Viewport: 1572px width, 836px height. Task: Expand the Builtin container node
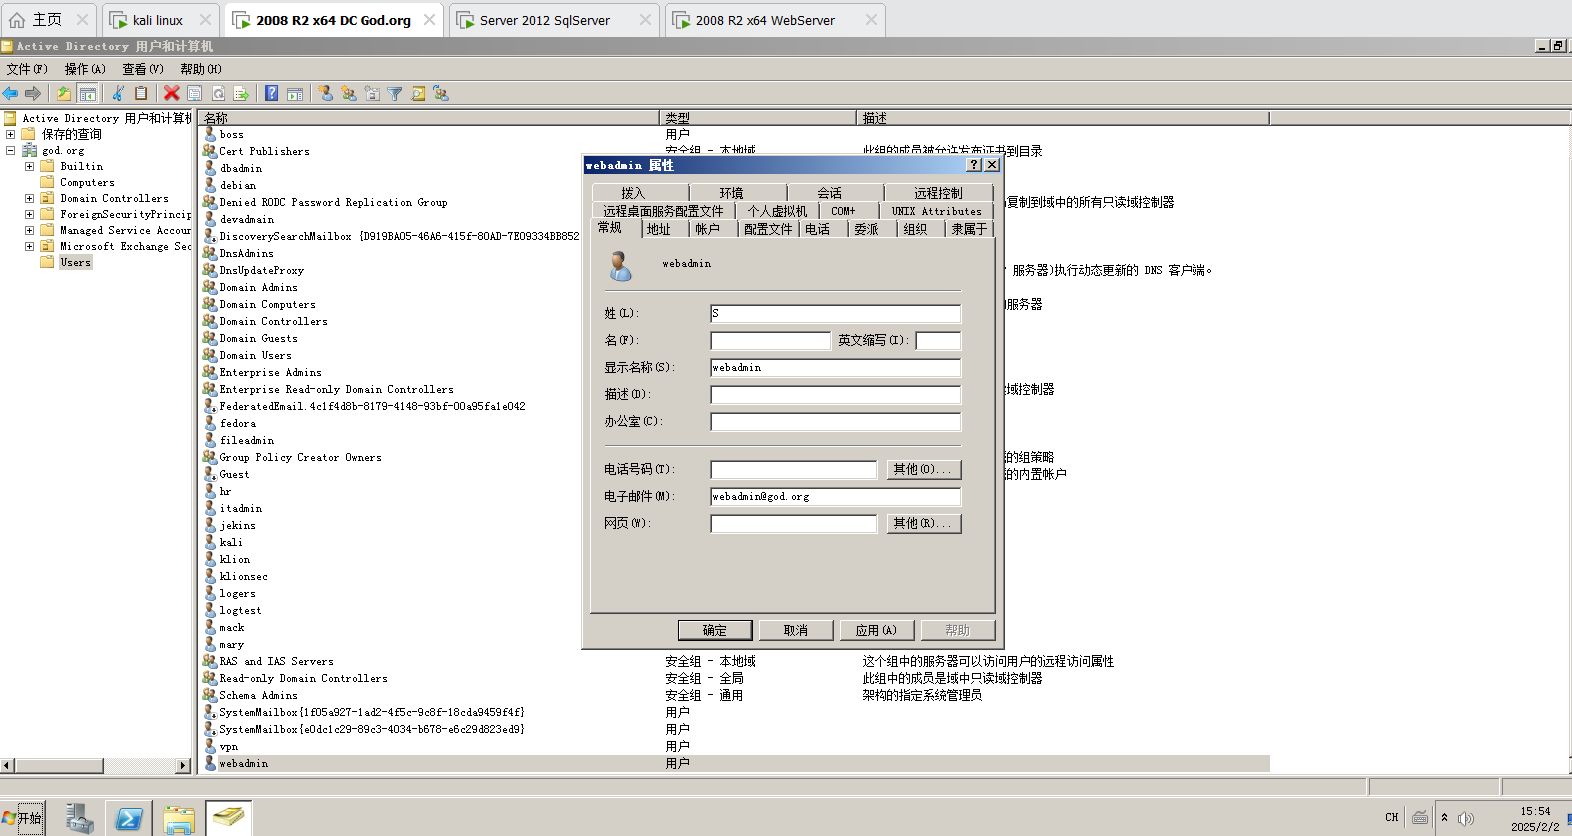[29, 166]
